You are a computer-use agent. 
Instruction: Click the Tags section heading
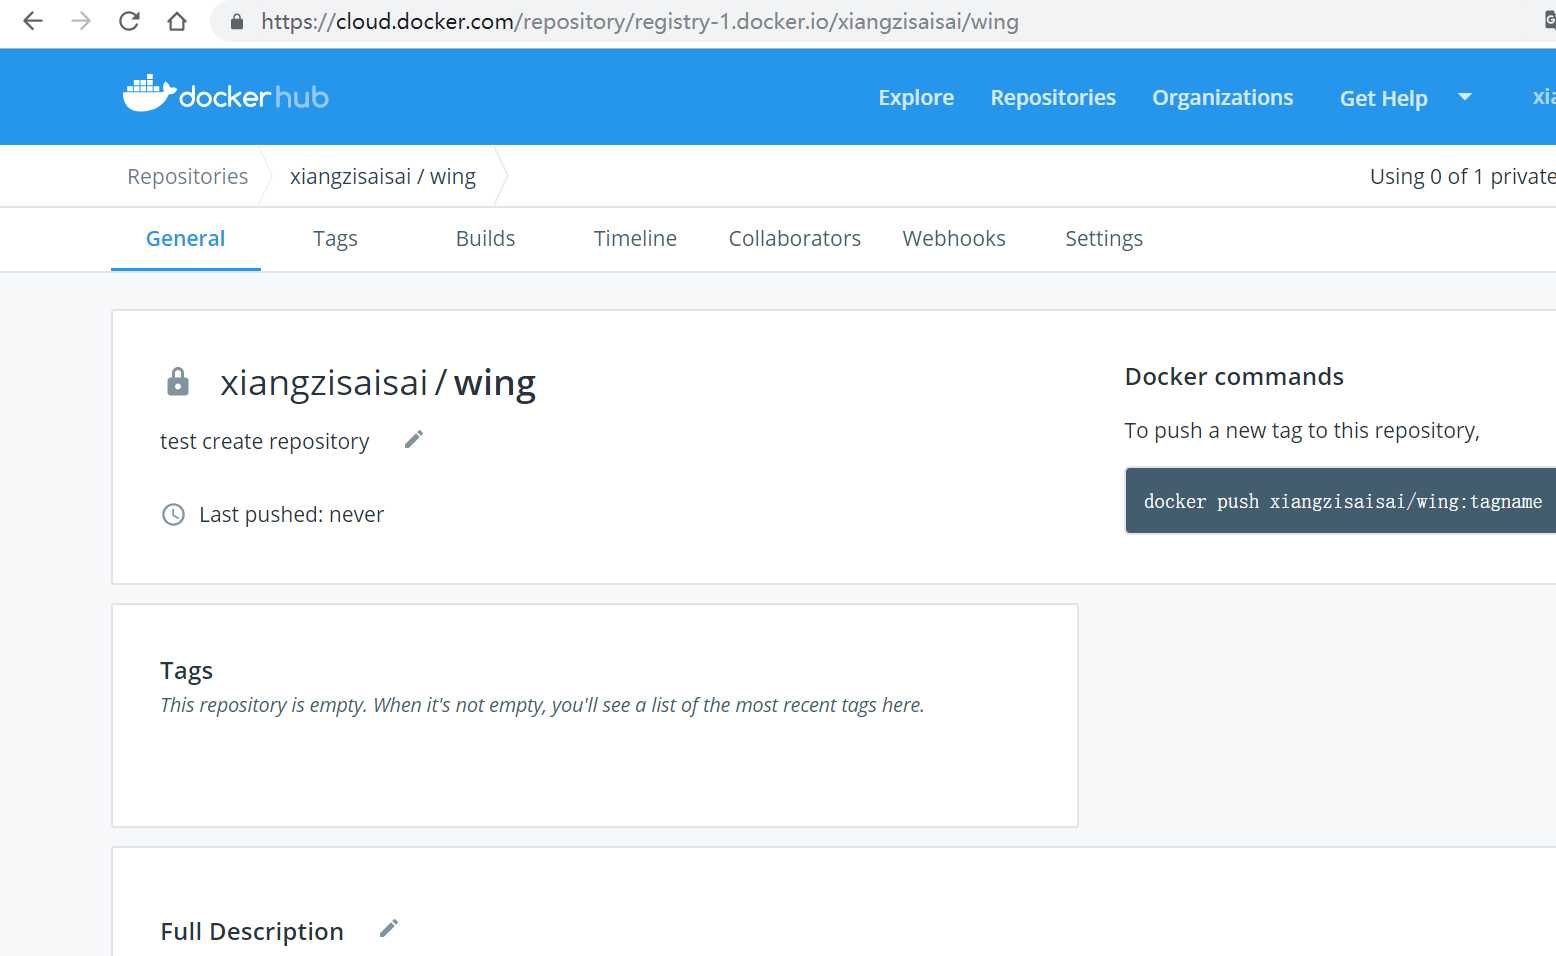pyautogui.click(x=187, y=670)
